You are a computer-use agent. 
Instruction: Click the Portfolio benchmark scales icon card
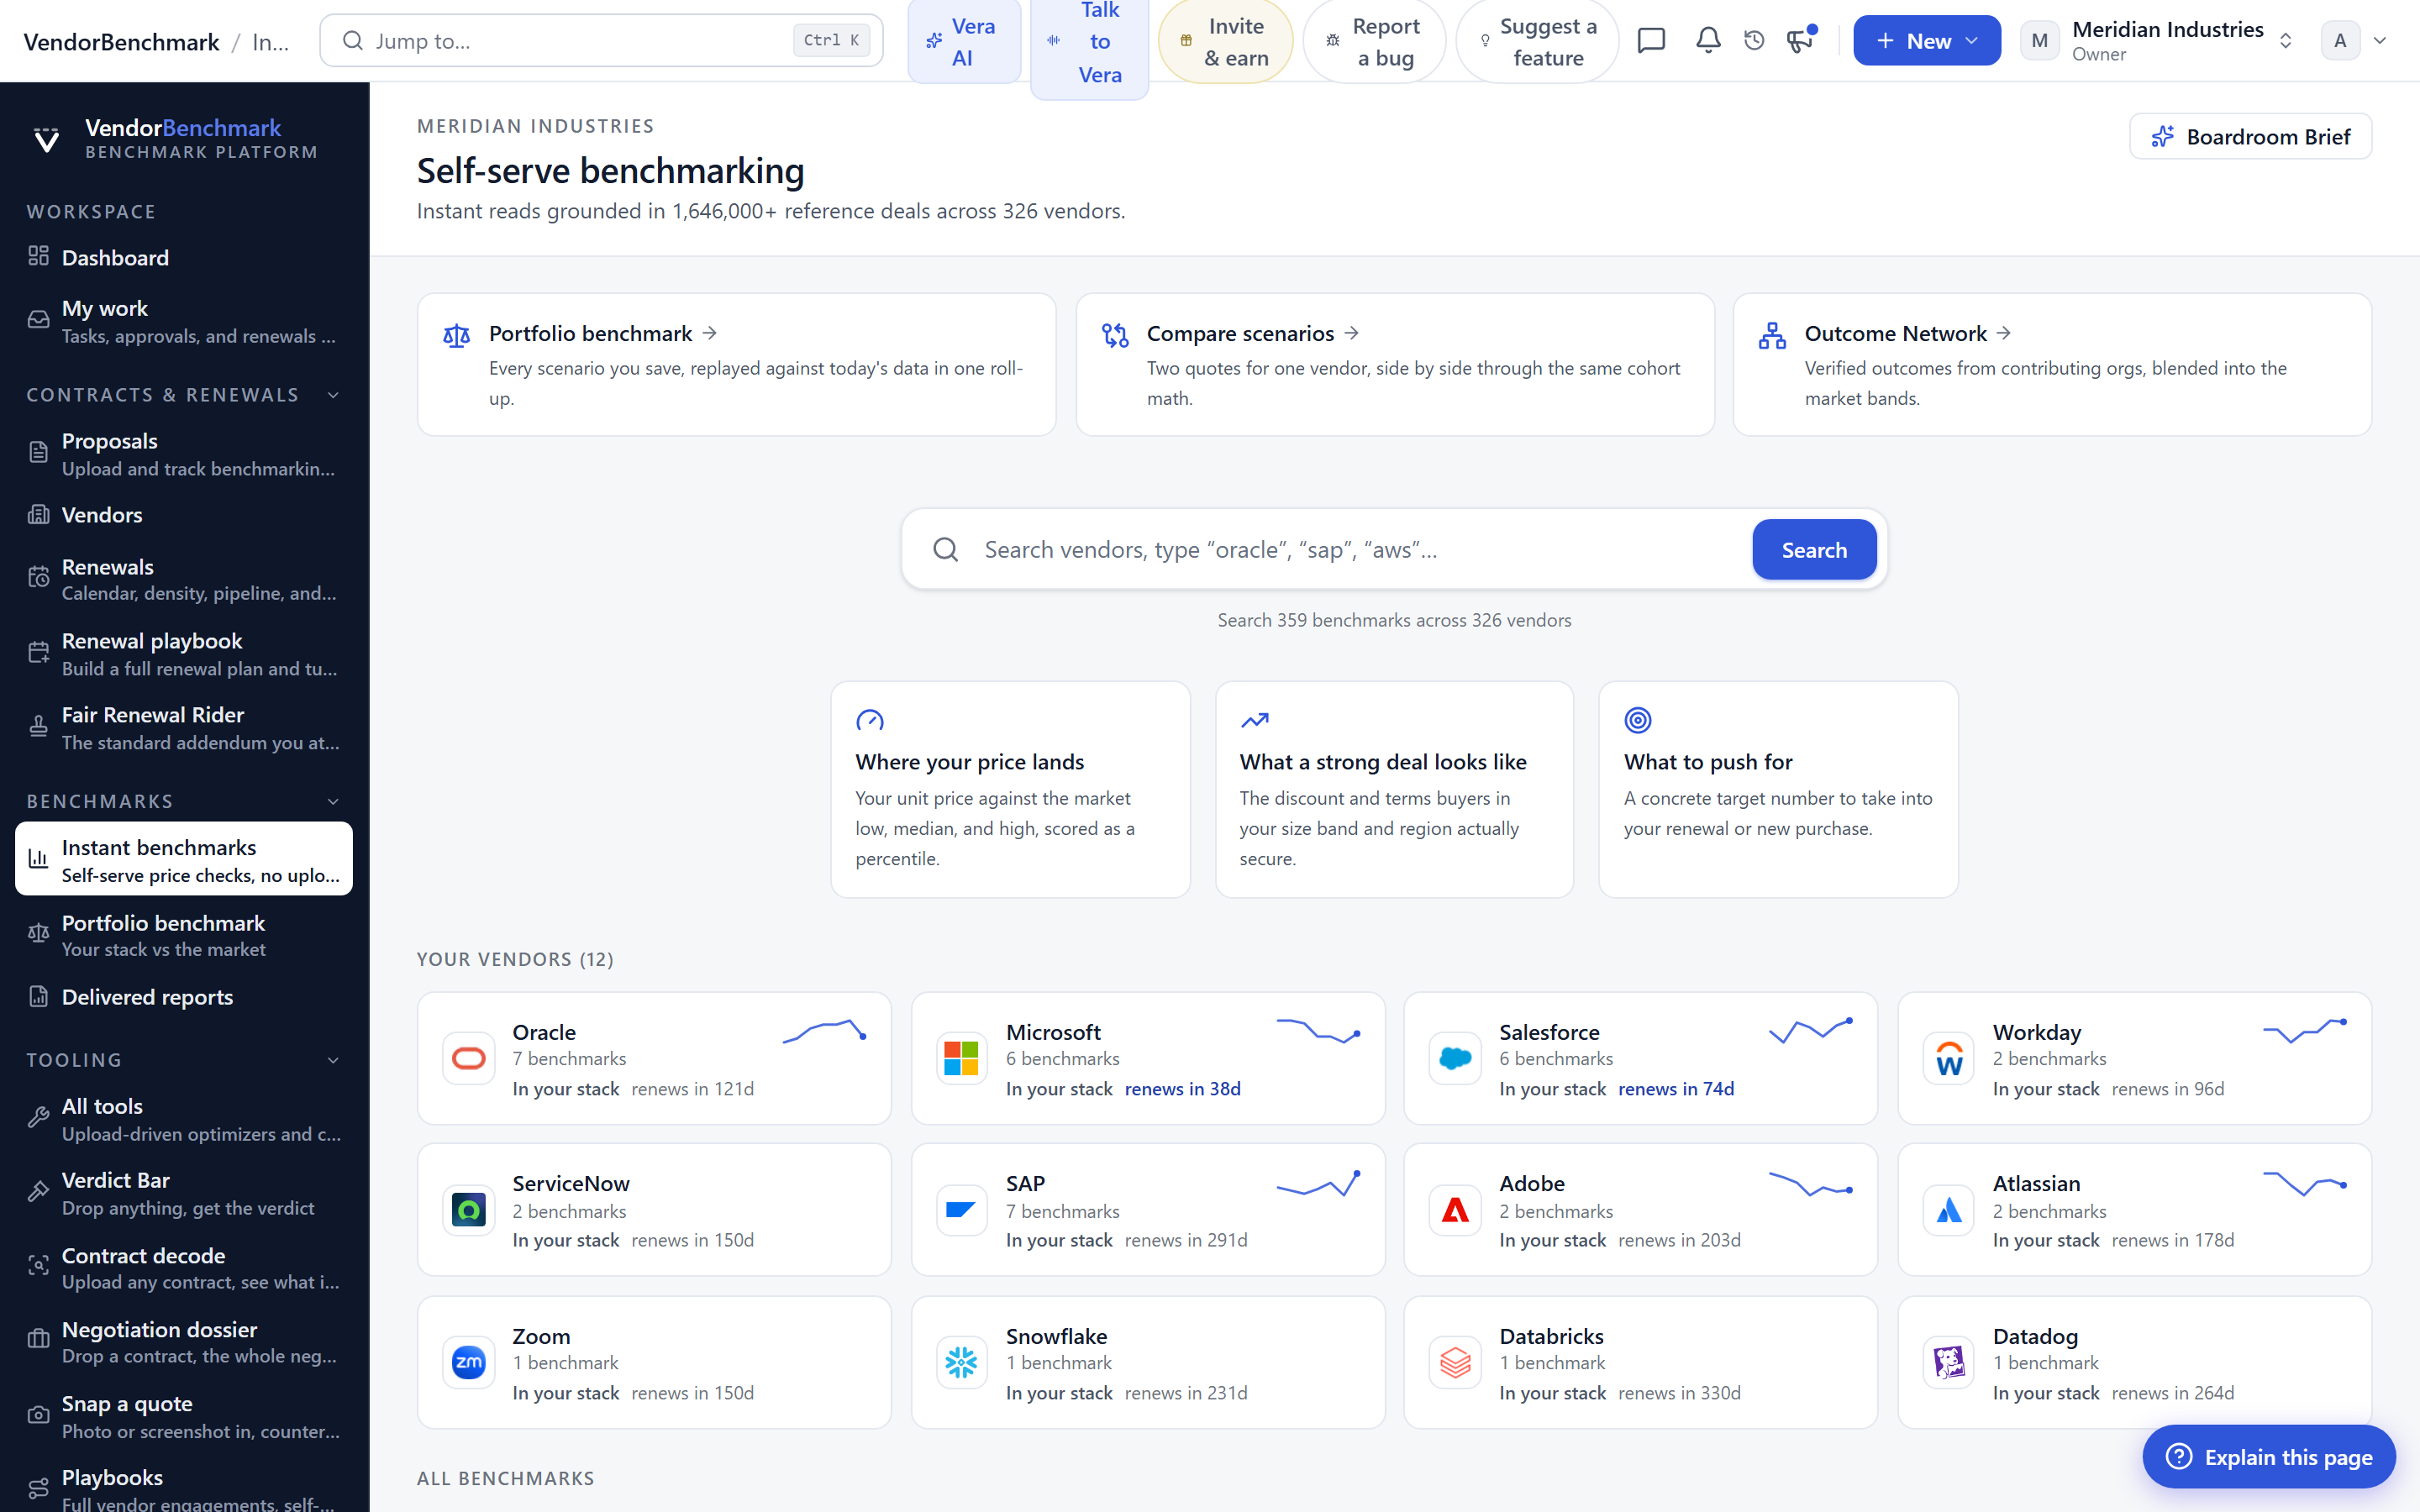tap(456, 335)
